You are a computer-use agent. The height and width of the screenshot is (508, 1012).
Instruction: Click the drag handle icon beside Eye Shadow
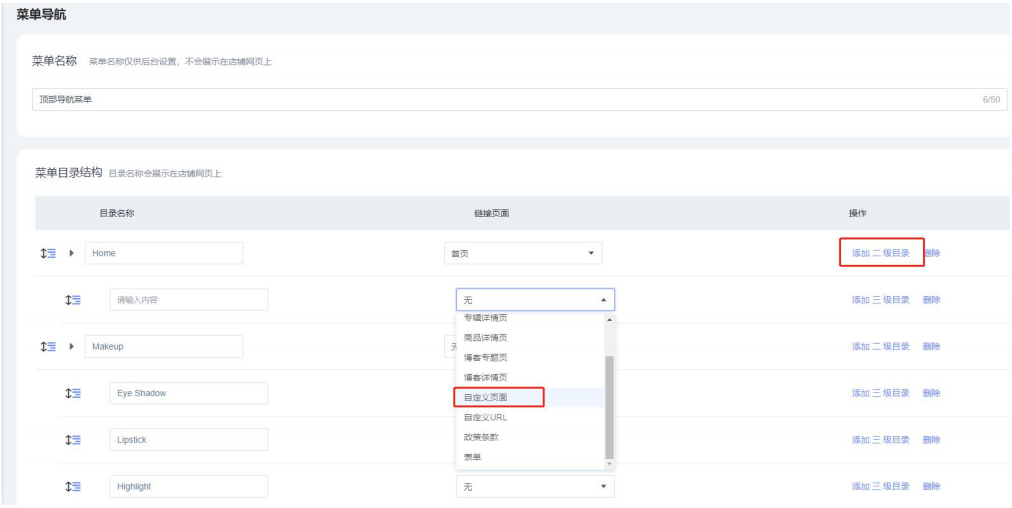coord(73,393)
